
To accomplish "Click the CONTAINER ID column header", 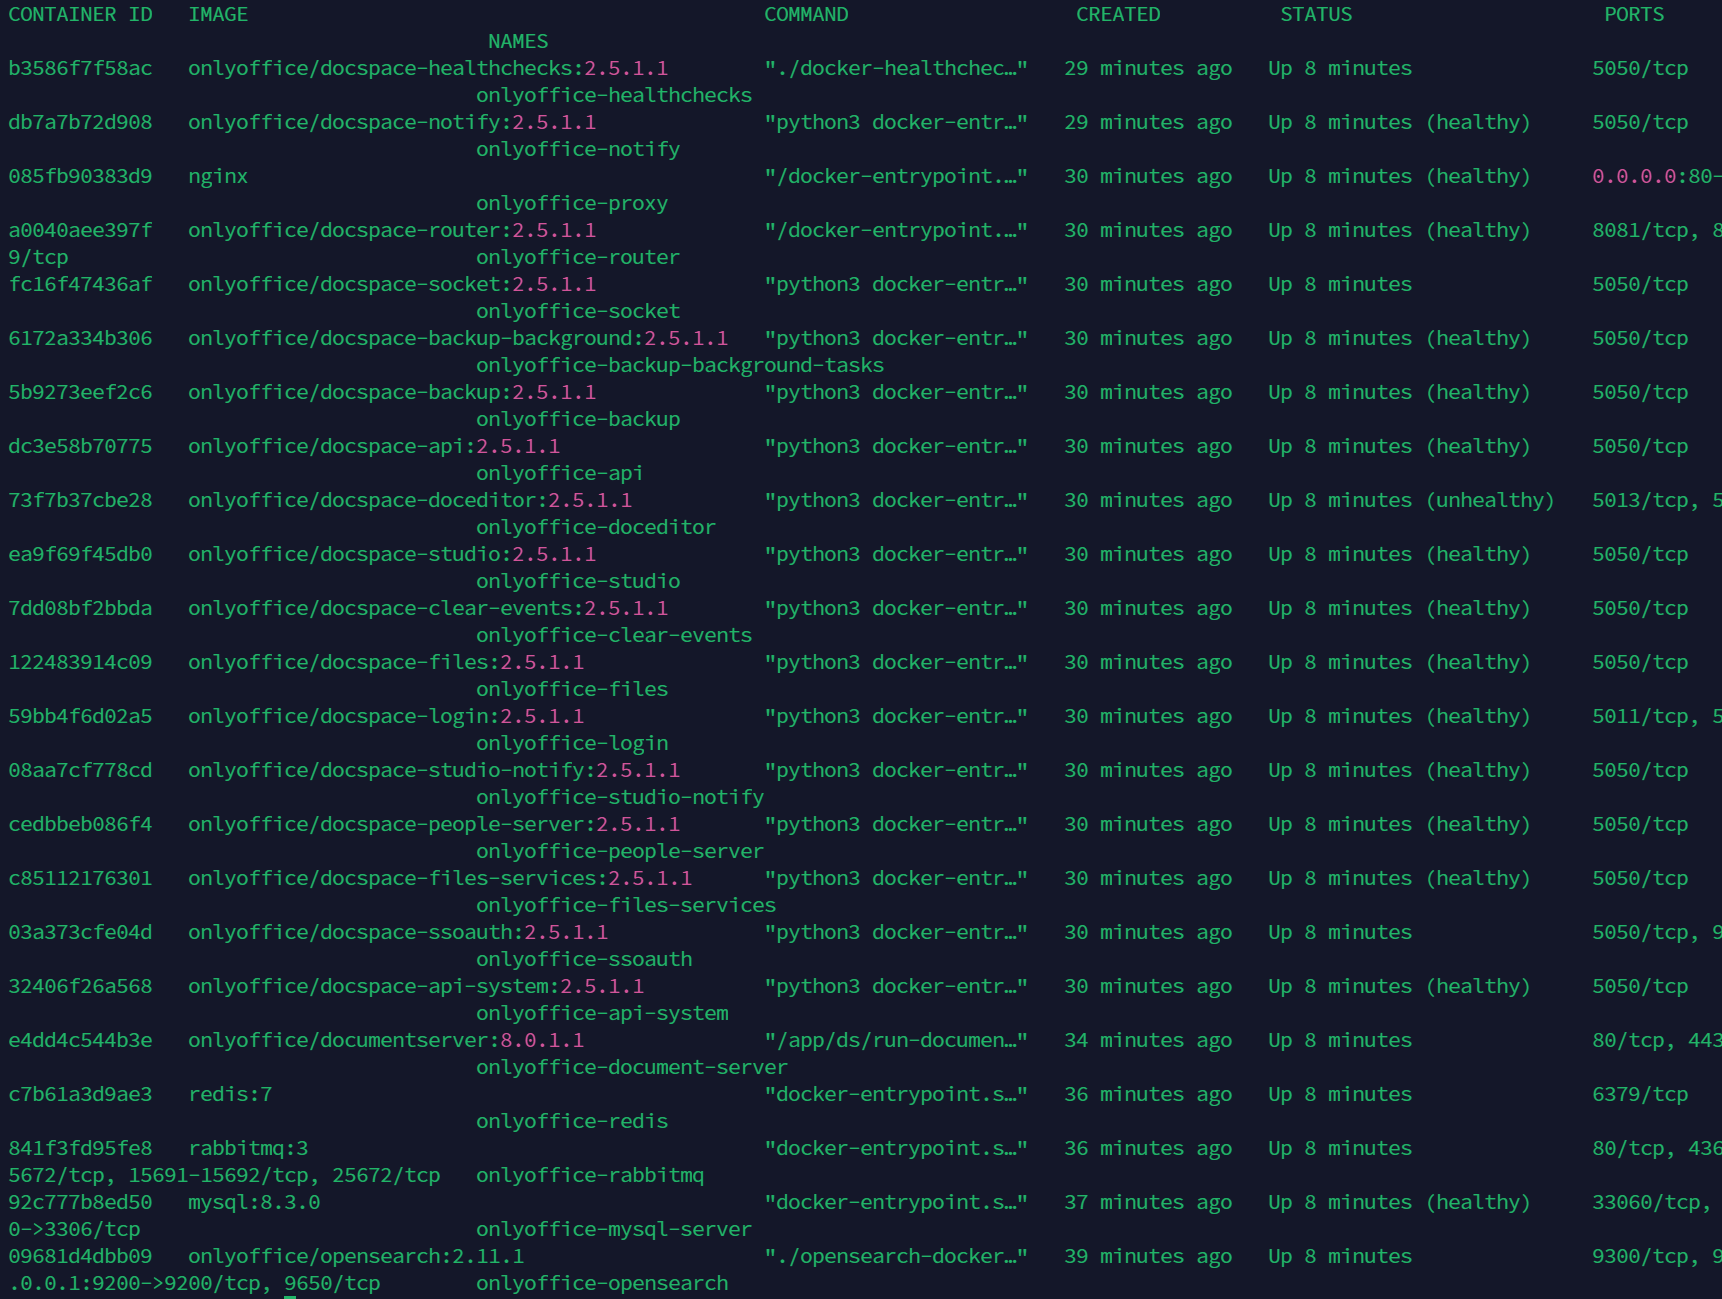I will [x=80, y=14].
